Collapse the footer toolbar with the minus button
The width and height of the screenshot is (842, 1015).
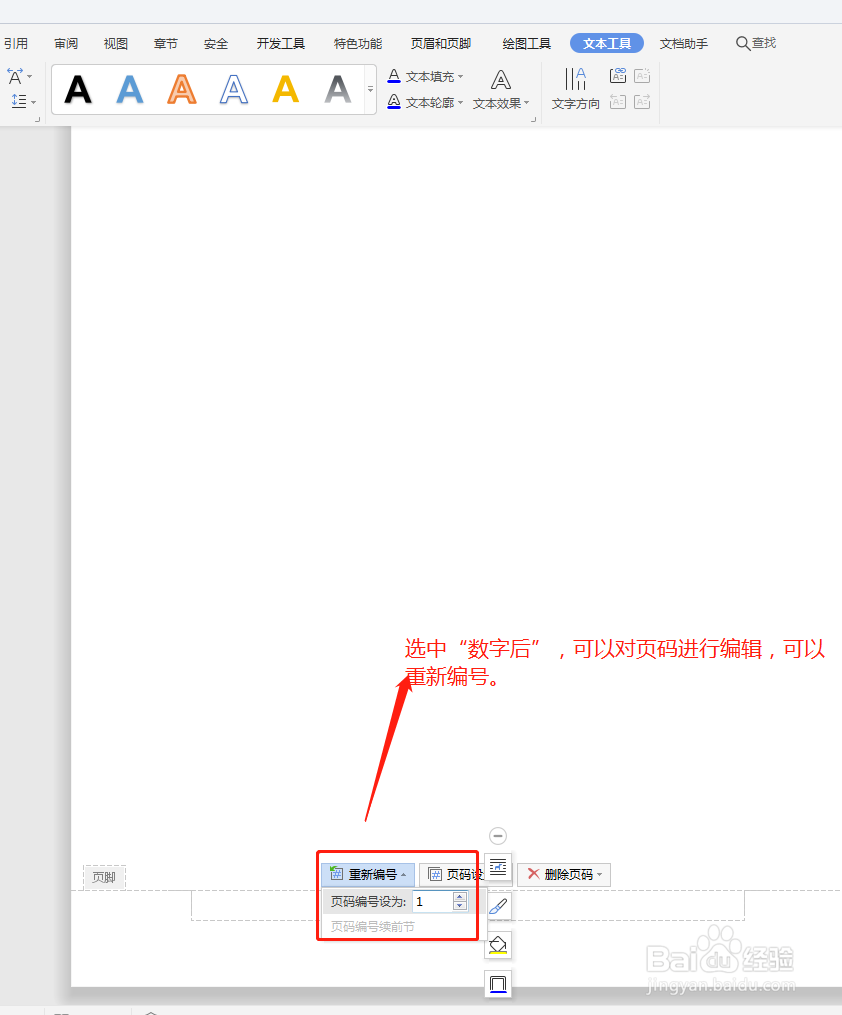(498, 836)
